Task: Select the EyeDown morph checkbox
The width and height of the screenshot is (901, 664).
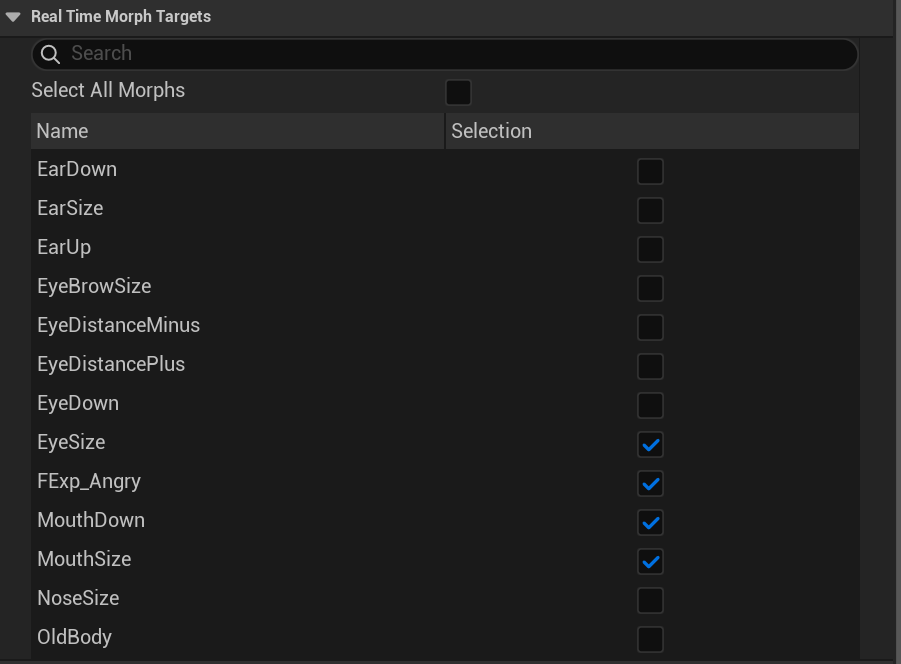Action: pos(650,406)
